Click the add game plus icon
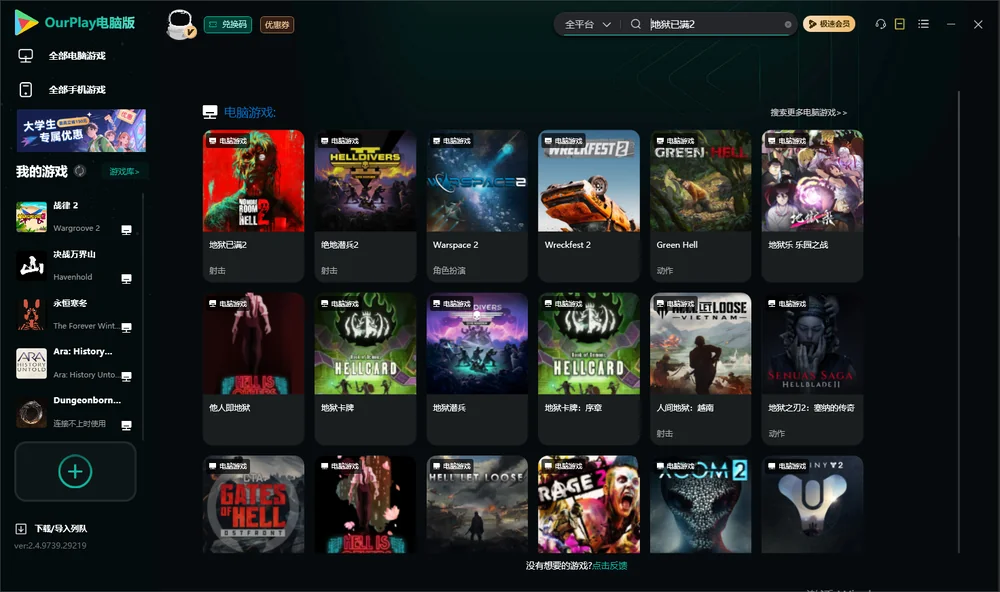This screenshot has height=592, width=1000. click(75, 471)
